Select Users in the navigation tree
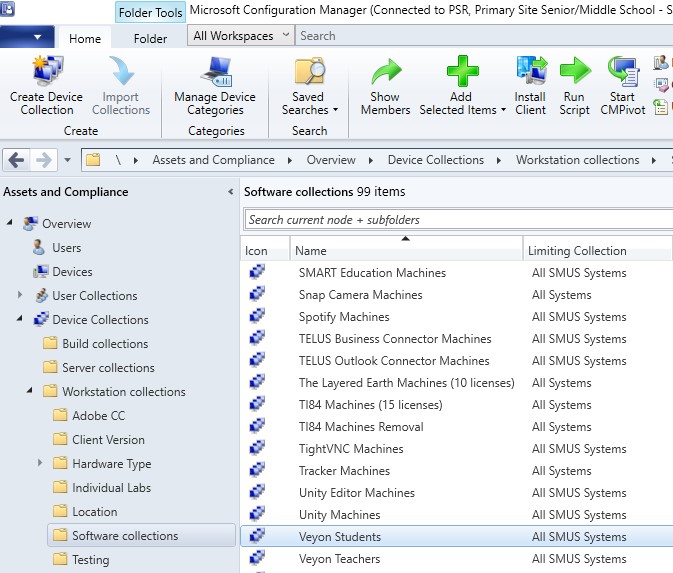Image resolution: width=673 pixels, height=573 pixels. 67,248
